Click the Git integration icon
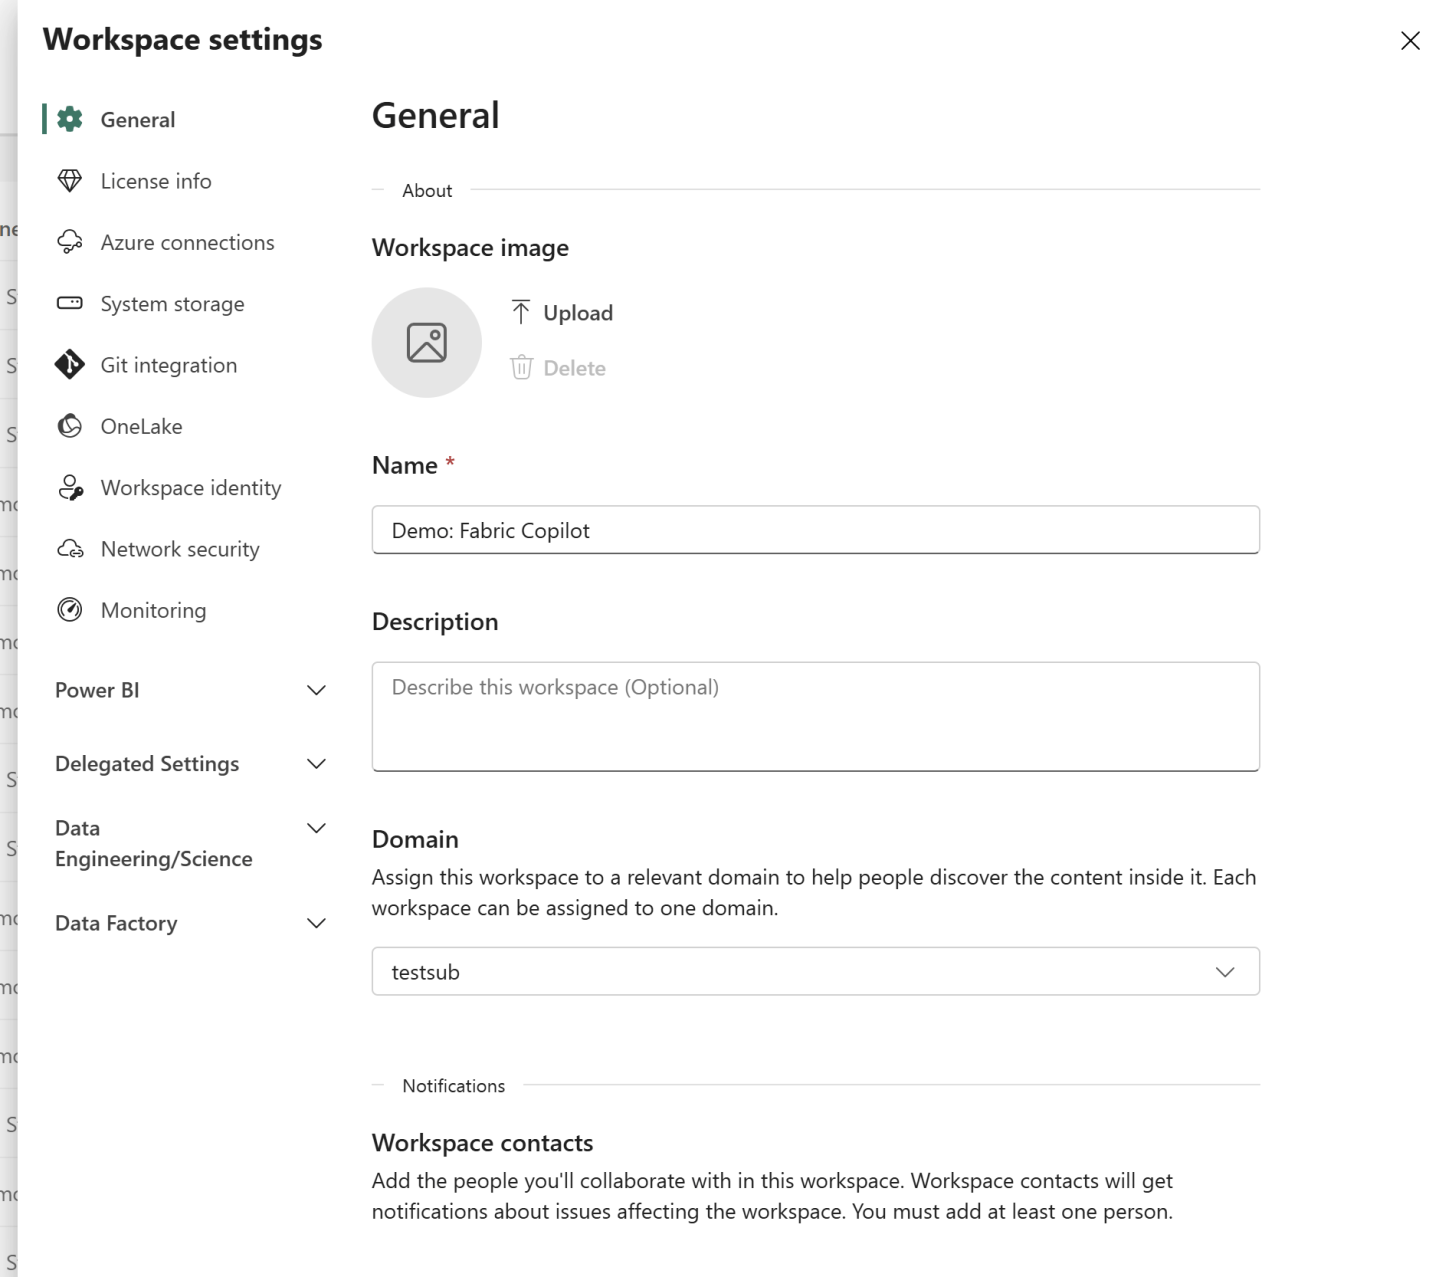 70,365
